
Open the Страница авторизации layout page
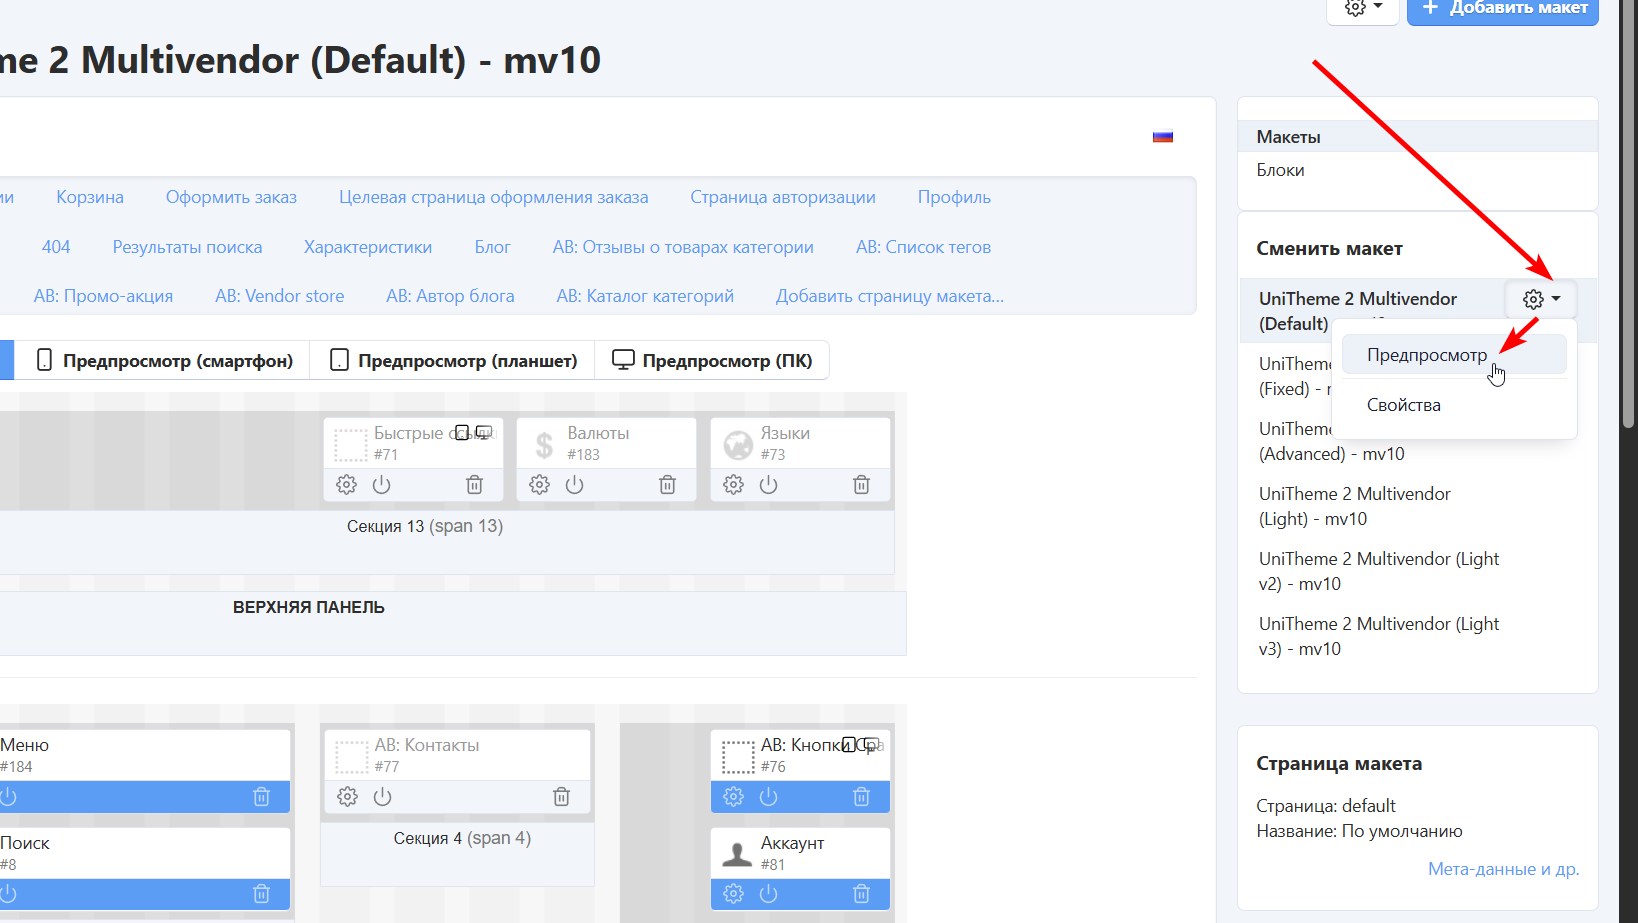tap(783, 197)
